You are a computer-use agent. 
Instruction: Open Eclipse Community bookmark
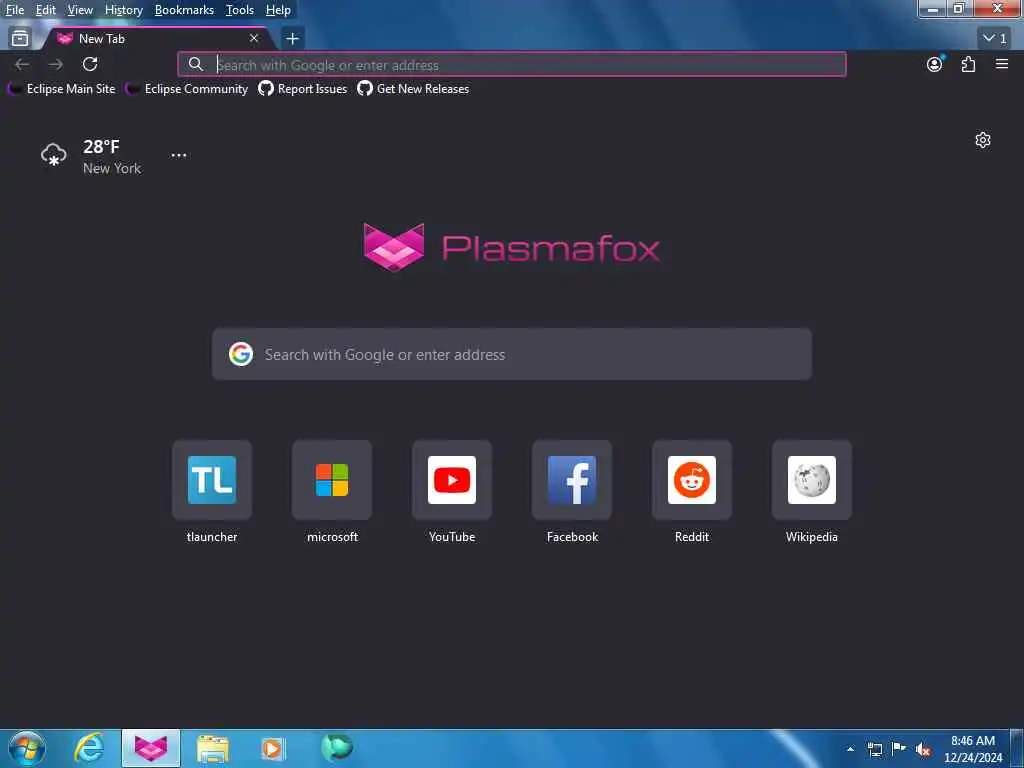[x=187, y=89]
